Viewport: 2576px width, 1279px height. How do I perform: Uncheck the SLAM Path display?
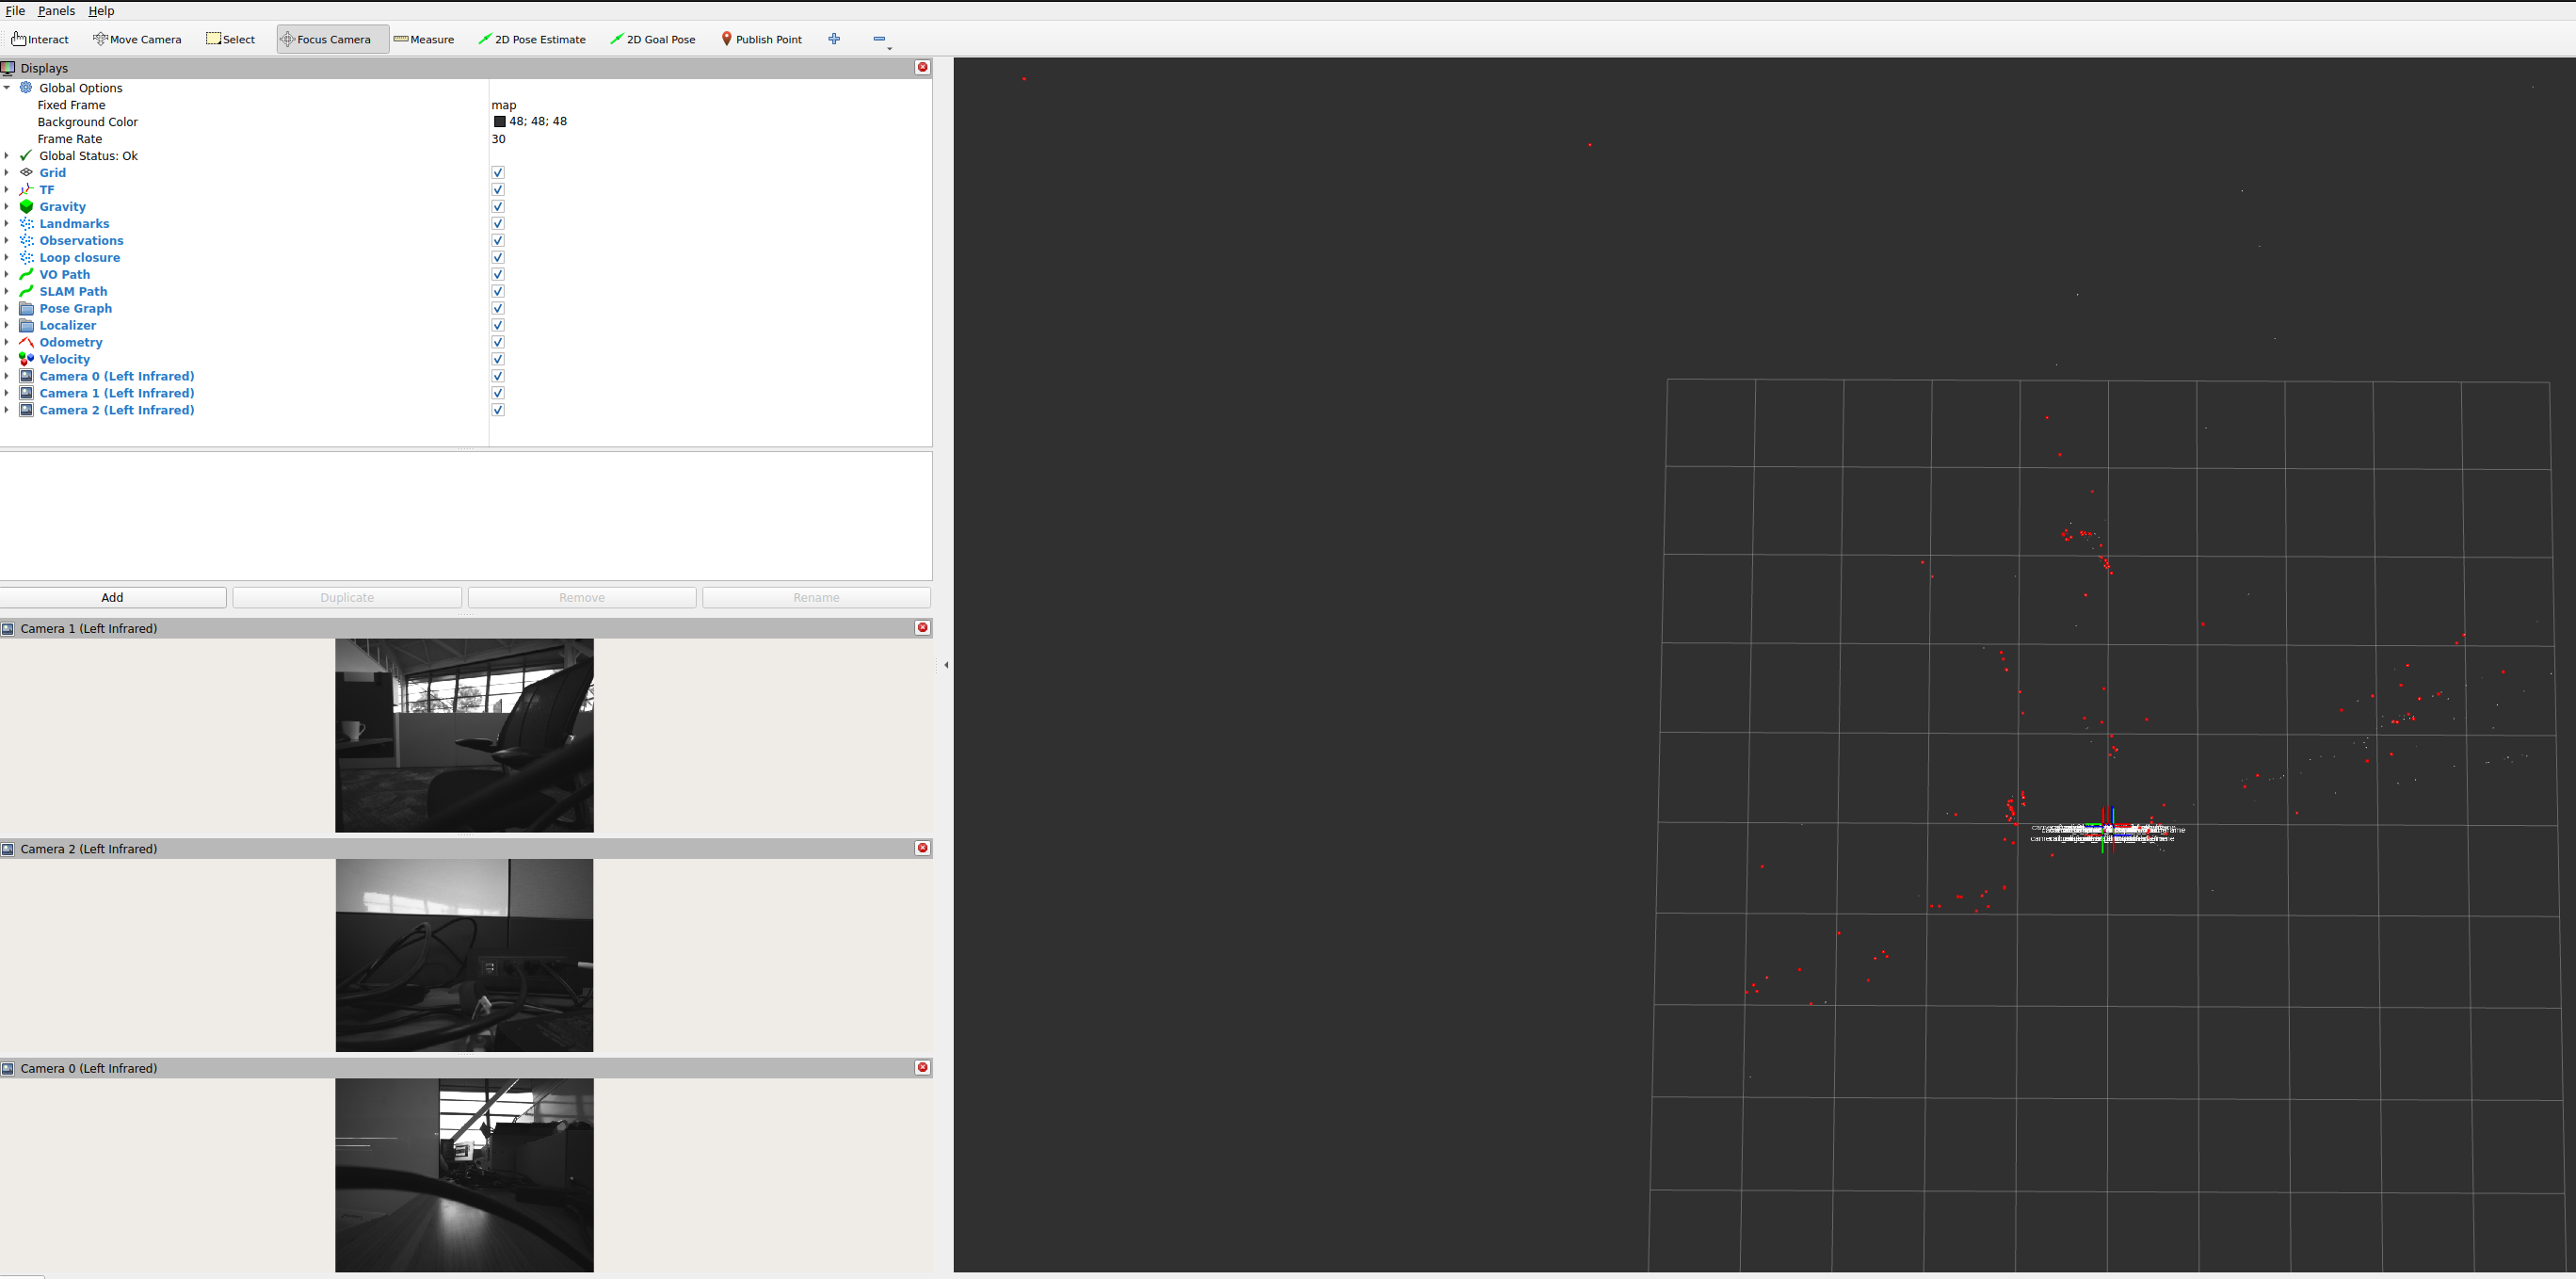pyautogui.click(x=497, y=291)
